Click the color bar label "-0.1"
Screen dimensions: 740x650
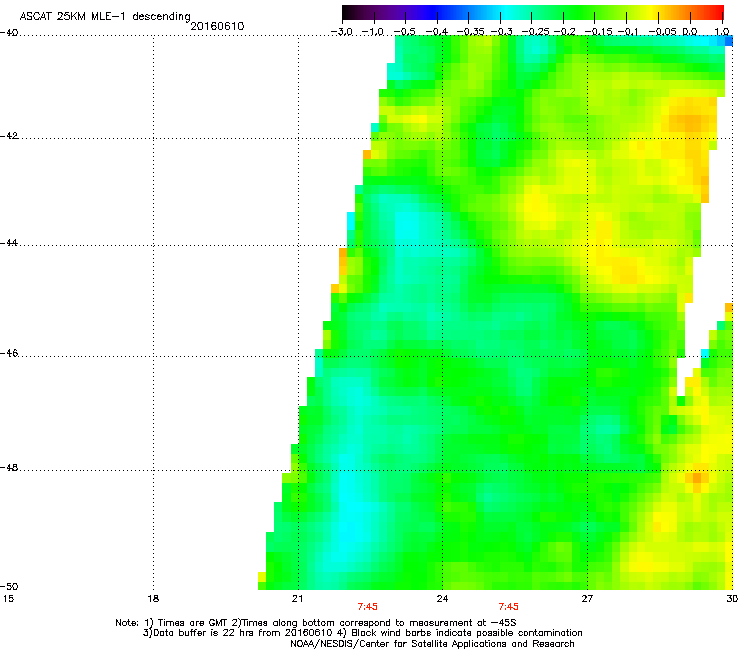tap(627, 32)
